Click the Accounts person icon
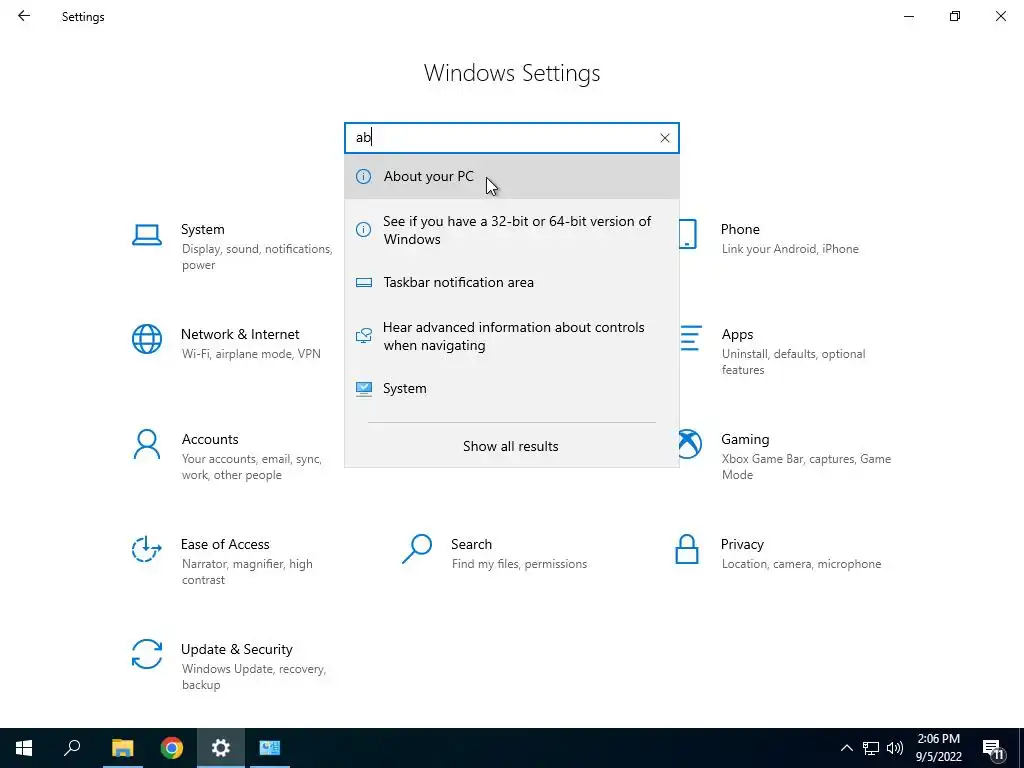This screenshot has height=768, width=1024. click(146, 445)
